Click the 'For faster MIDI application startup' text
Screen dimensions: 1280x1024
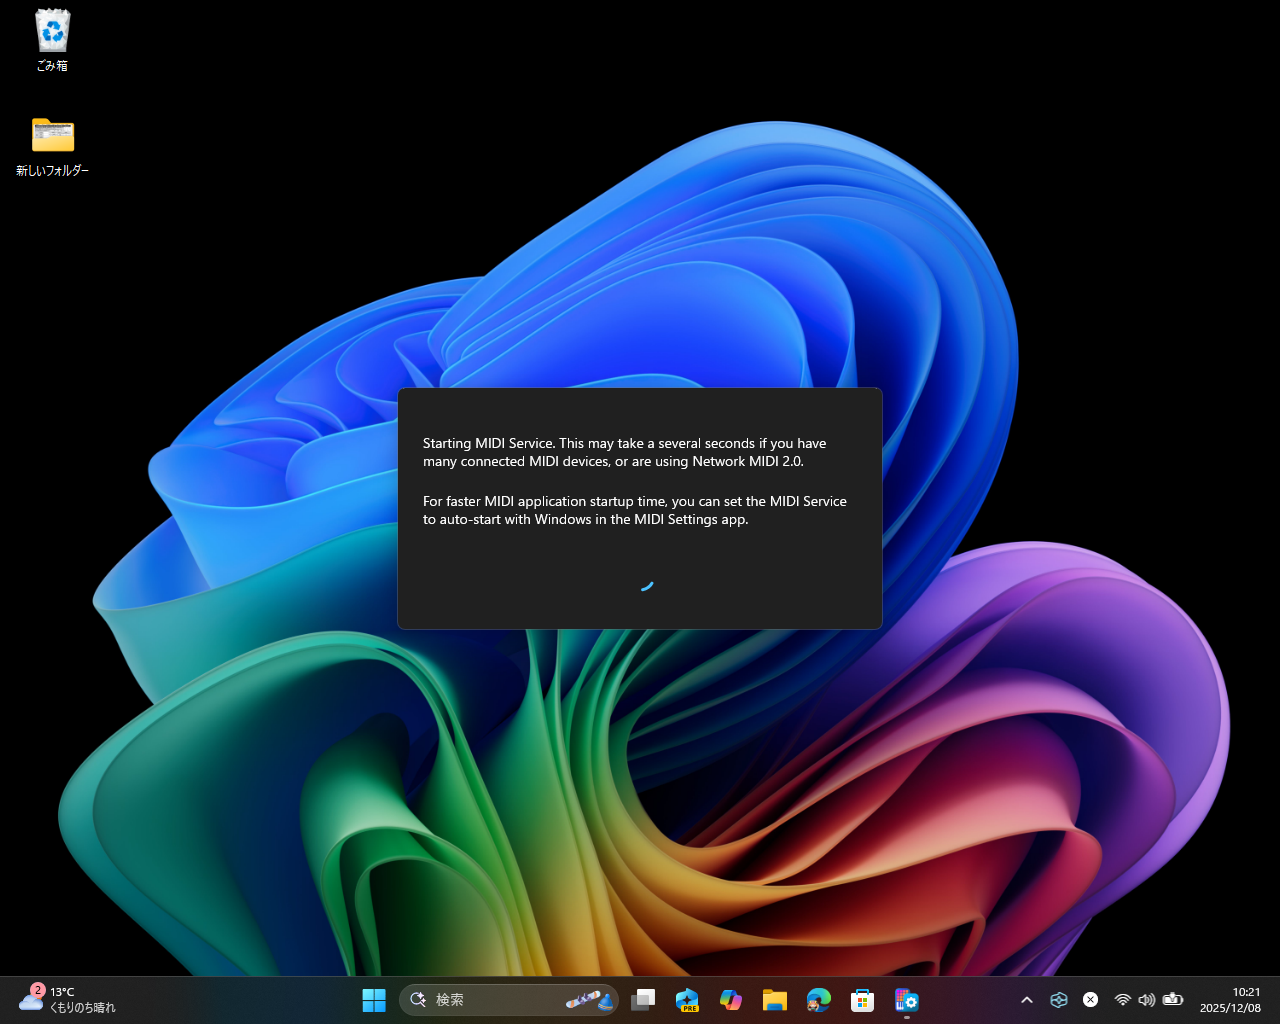635,510
